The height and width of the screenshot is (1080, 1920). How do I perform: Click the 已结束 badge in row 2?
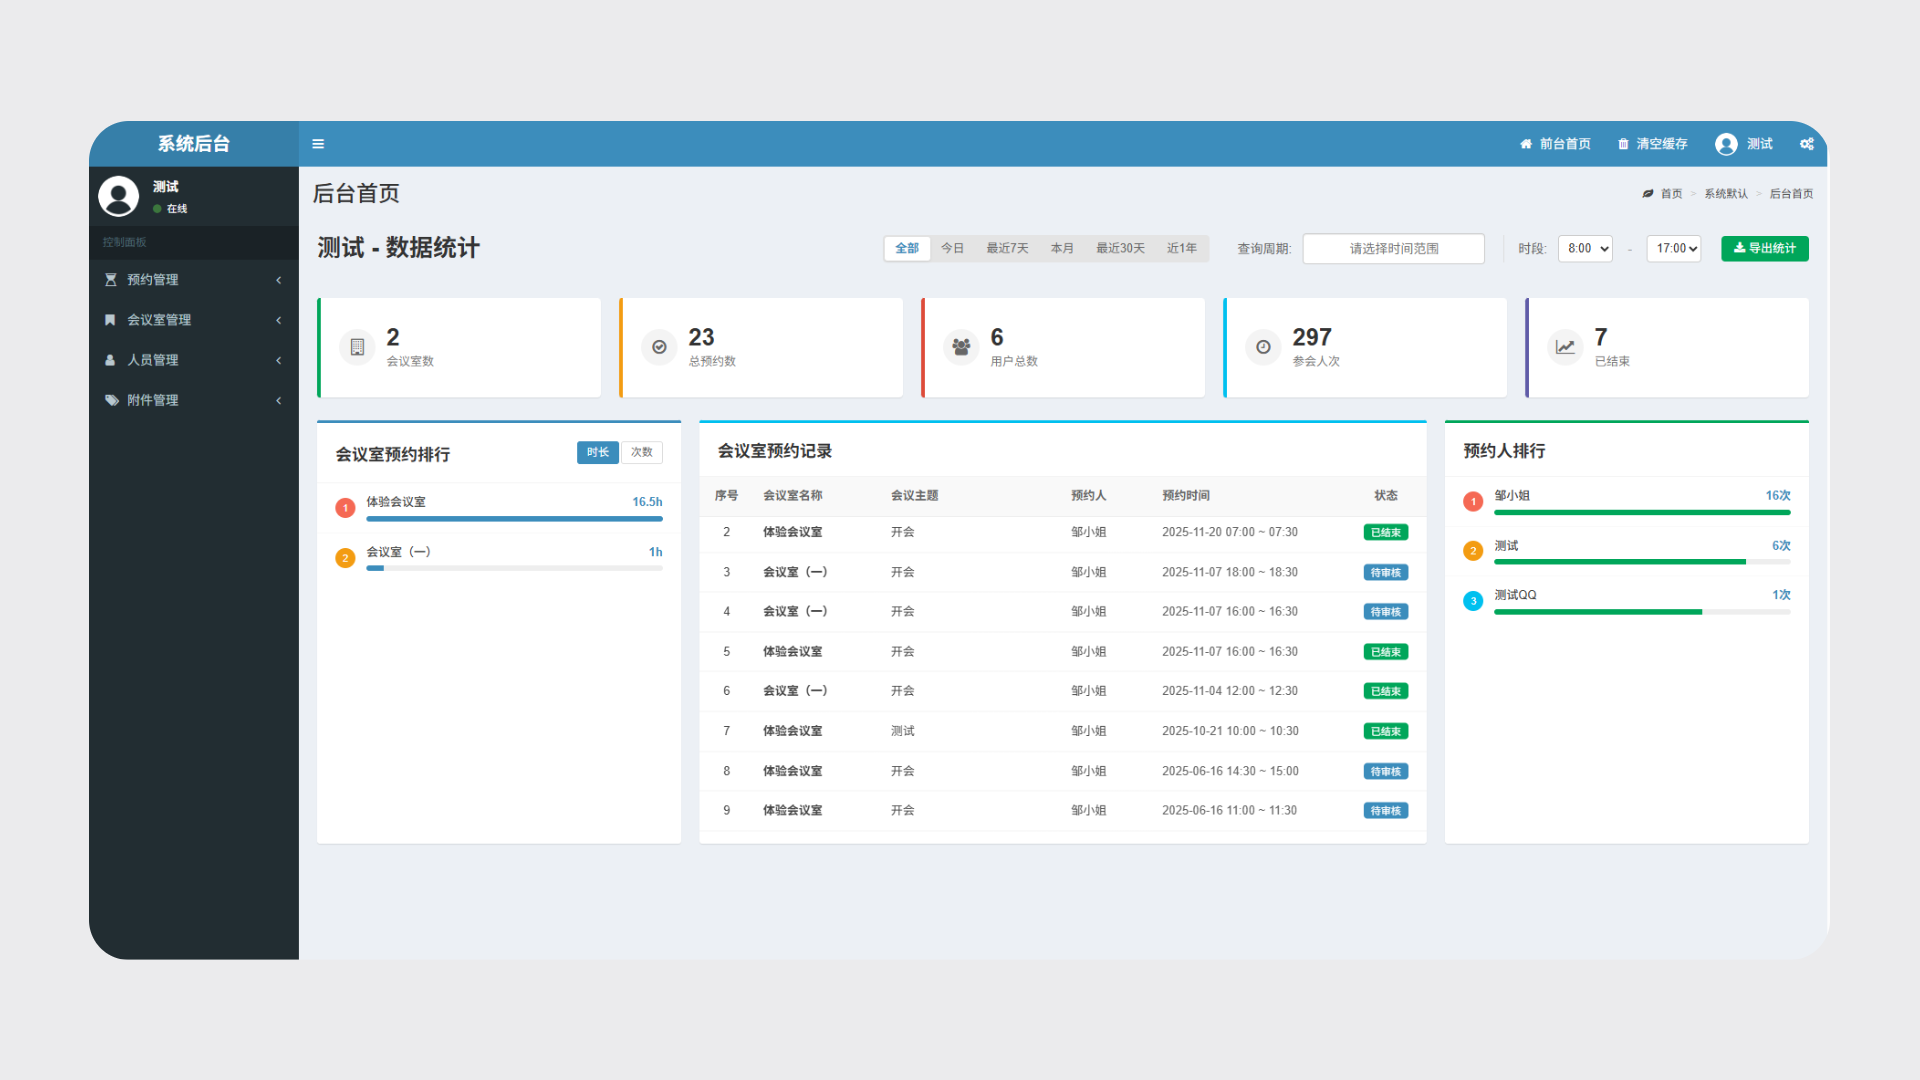pyautogui.click(x=1386, y=533)
